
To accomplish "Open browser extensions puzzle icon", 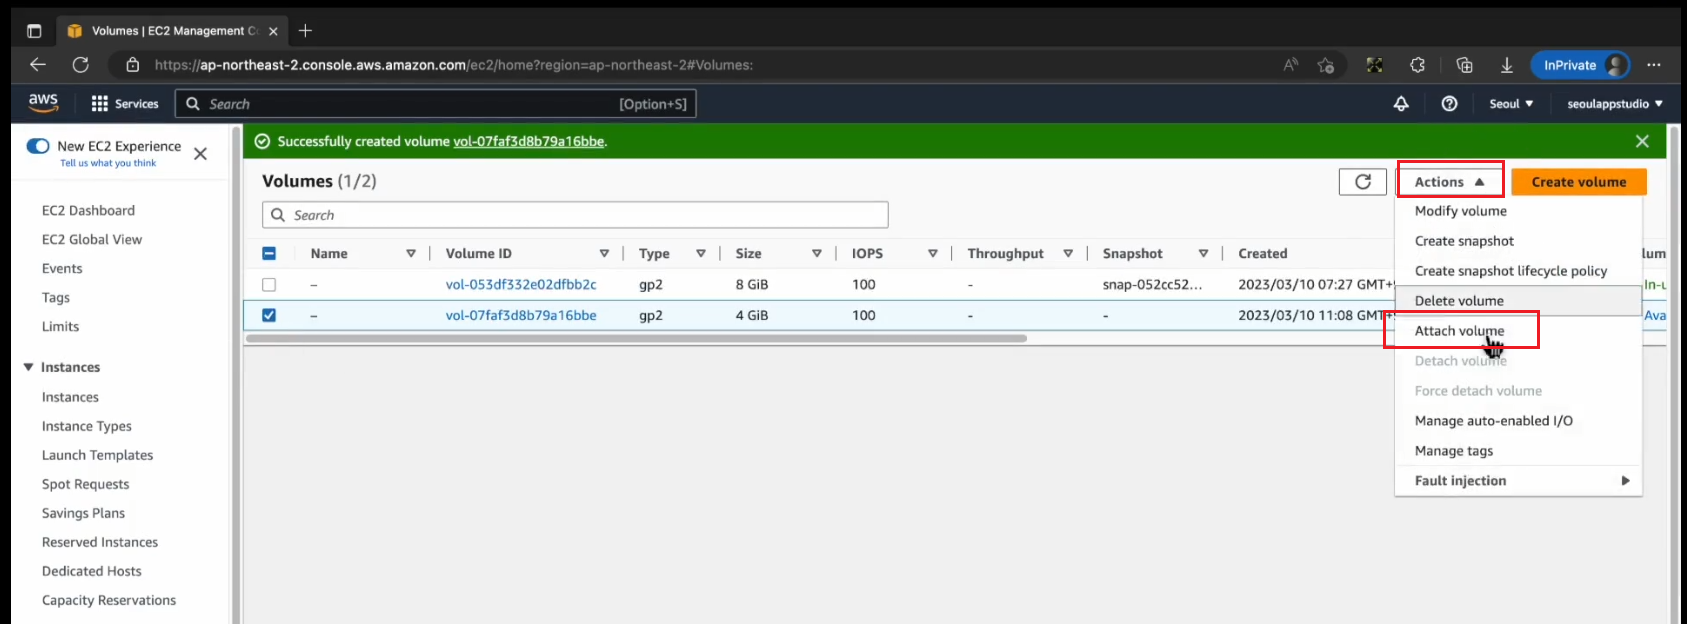I will pos(1417,65).
